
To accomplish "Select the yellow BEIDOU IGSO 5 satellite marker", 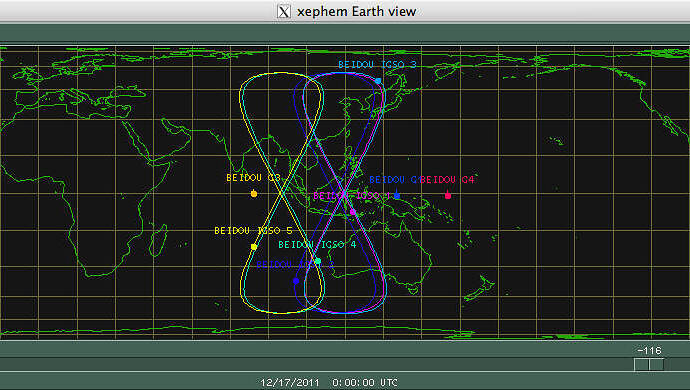I will click(x=254, y=247).
